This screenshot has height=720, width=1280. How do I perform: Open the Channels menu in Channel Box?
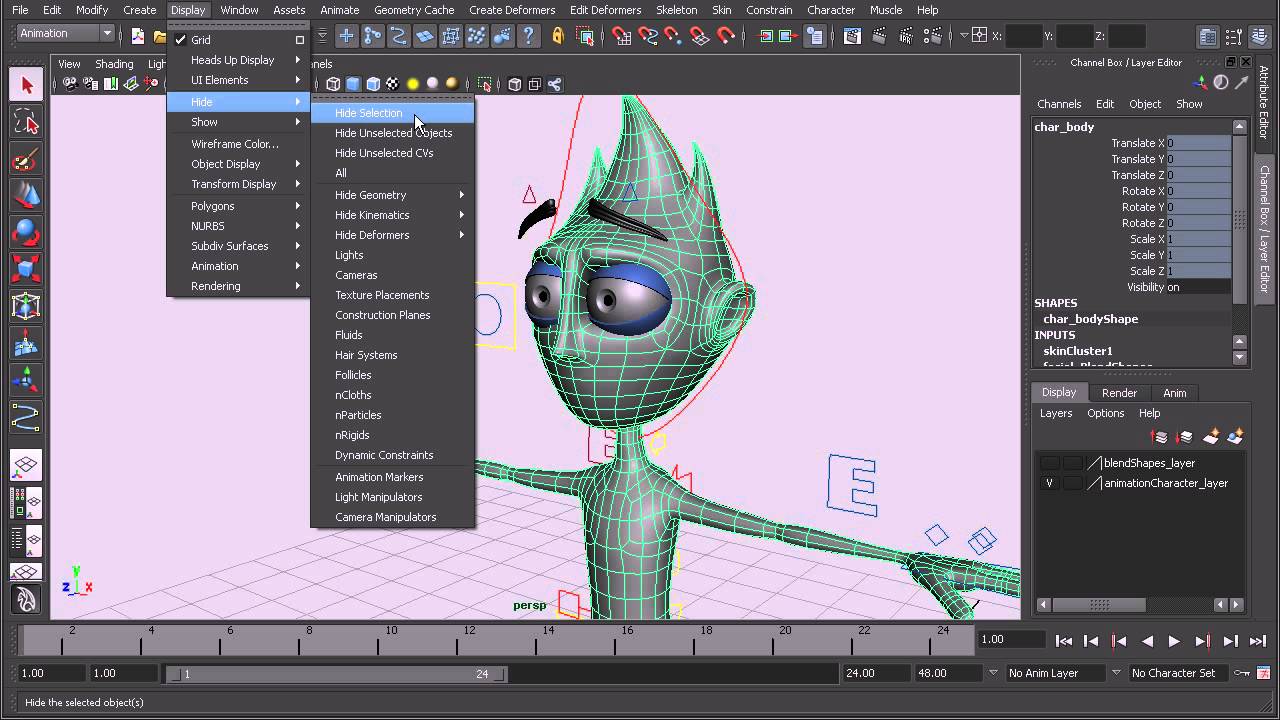click(1059, 104)
